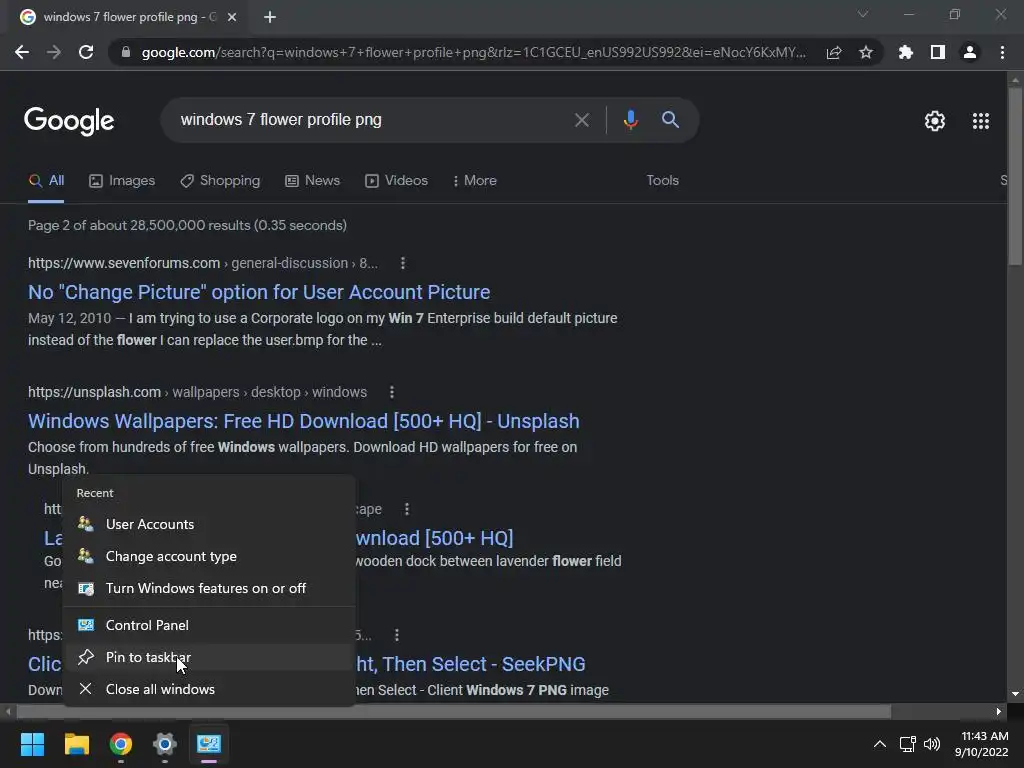View site info via padlock icon
Screen dimensions: 1024x768
click(x=126, y=52)
